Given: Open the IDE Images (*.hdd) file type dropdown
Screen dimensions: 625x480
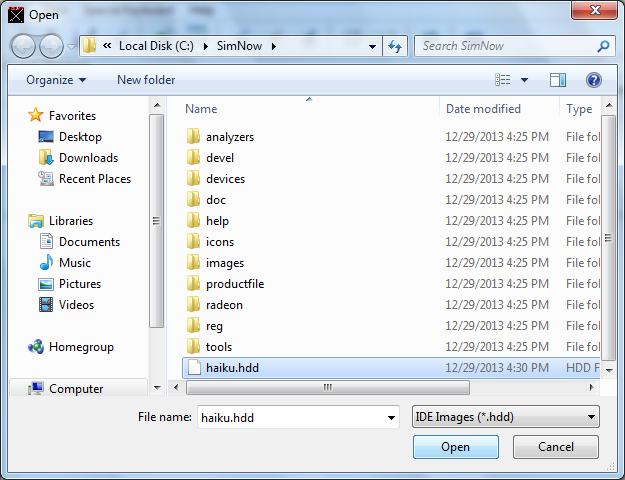Looking at the screenshot, I should click(x=505, y=417).
